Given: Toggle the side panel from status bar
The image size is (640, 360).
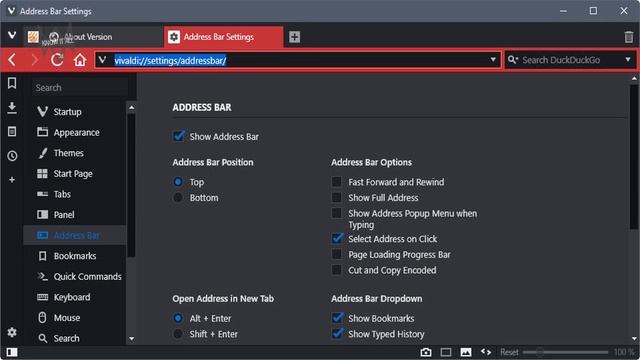Looking at the screenshot, I should coord(12,352).
